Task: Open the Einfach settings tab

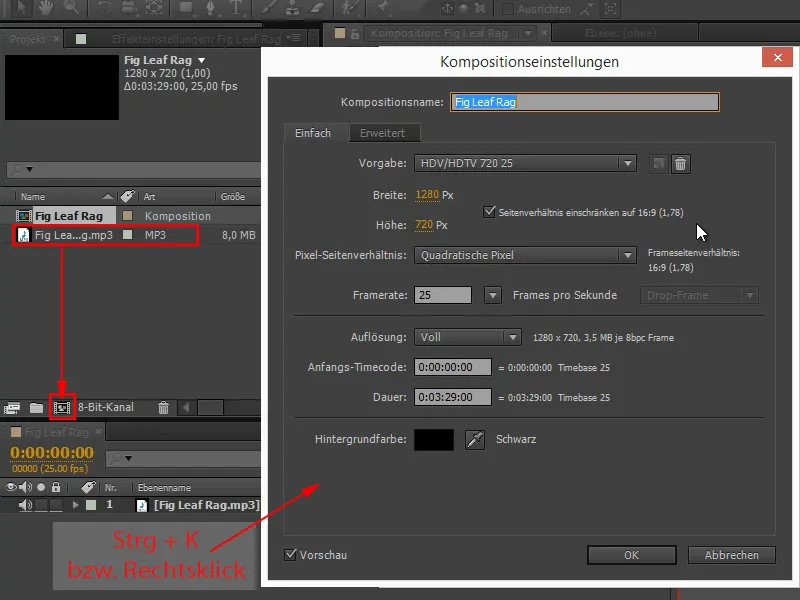Action: click(x=313, y=133)
